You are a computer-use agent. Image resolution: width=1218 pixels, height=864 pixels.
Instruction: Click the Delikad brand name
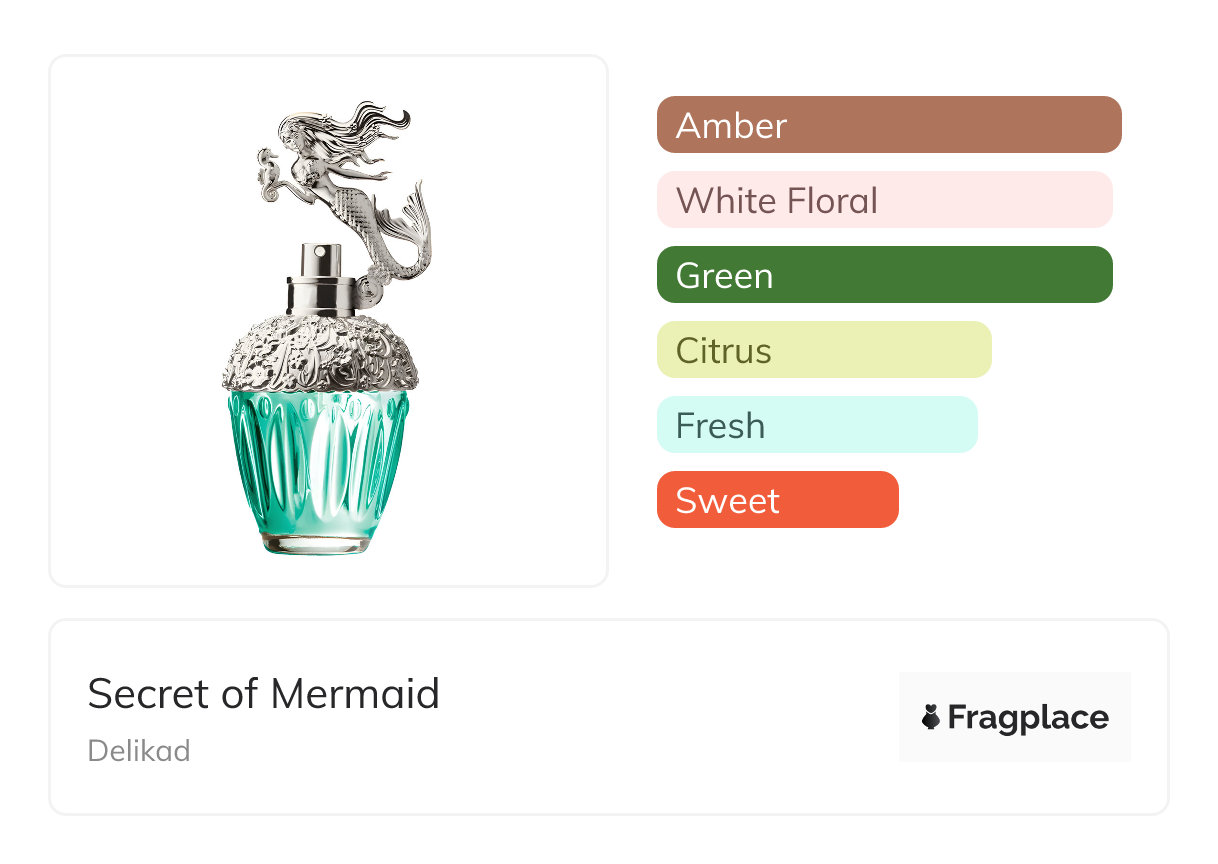click(x=139, y=751)
